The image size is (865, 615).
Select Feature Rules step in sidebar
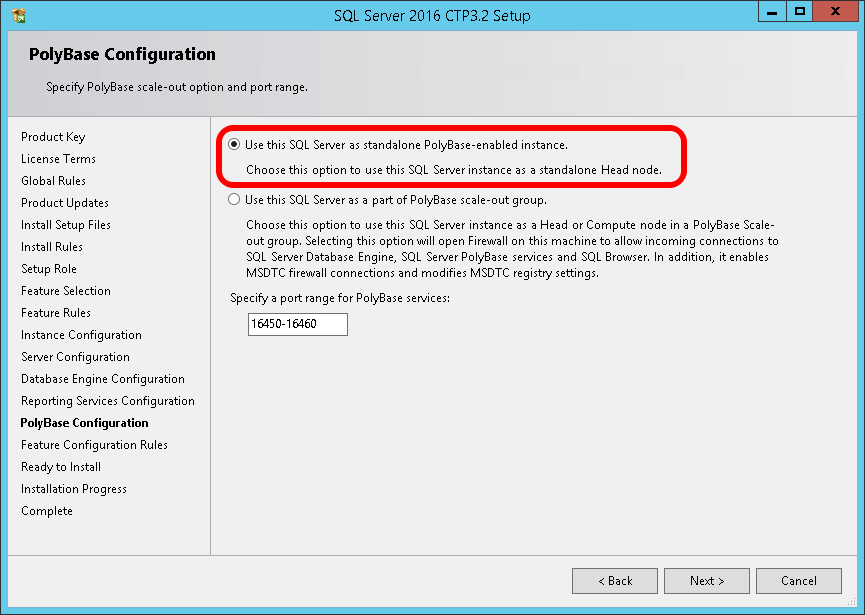(56, 313)
